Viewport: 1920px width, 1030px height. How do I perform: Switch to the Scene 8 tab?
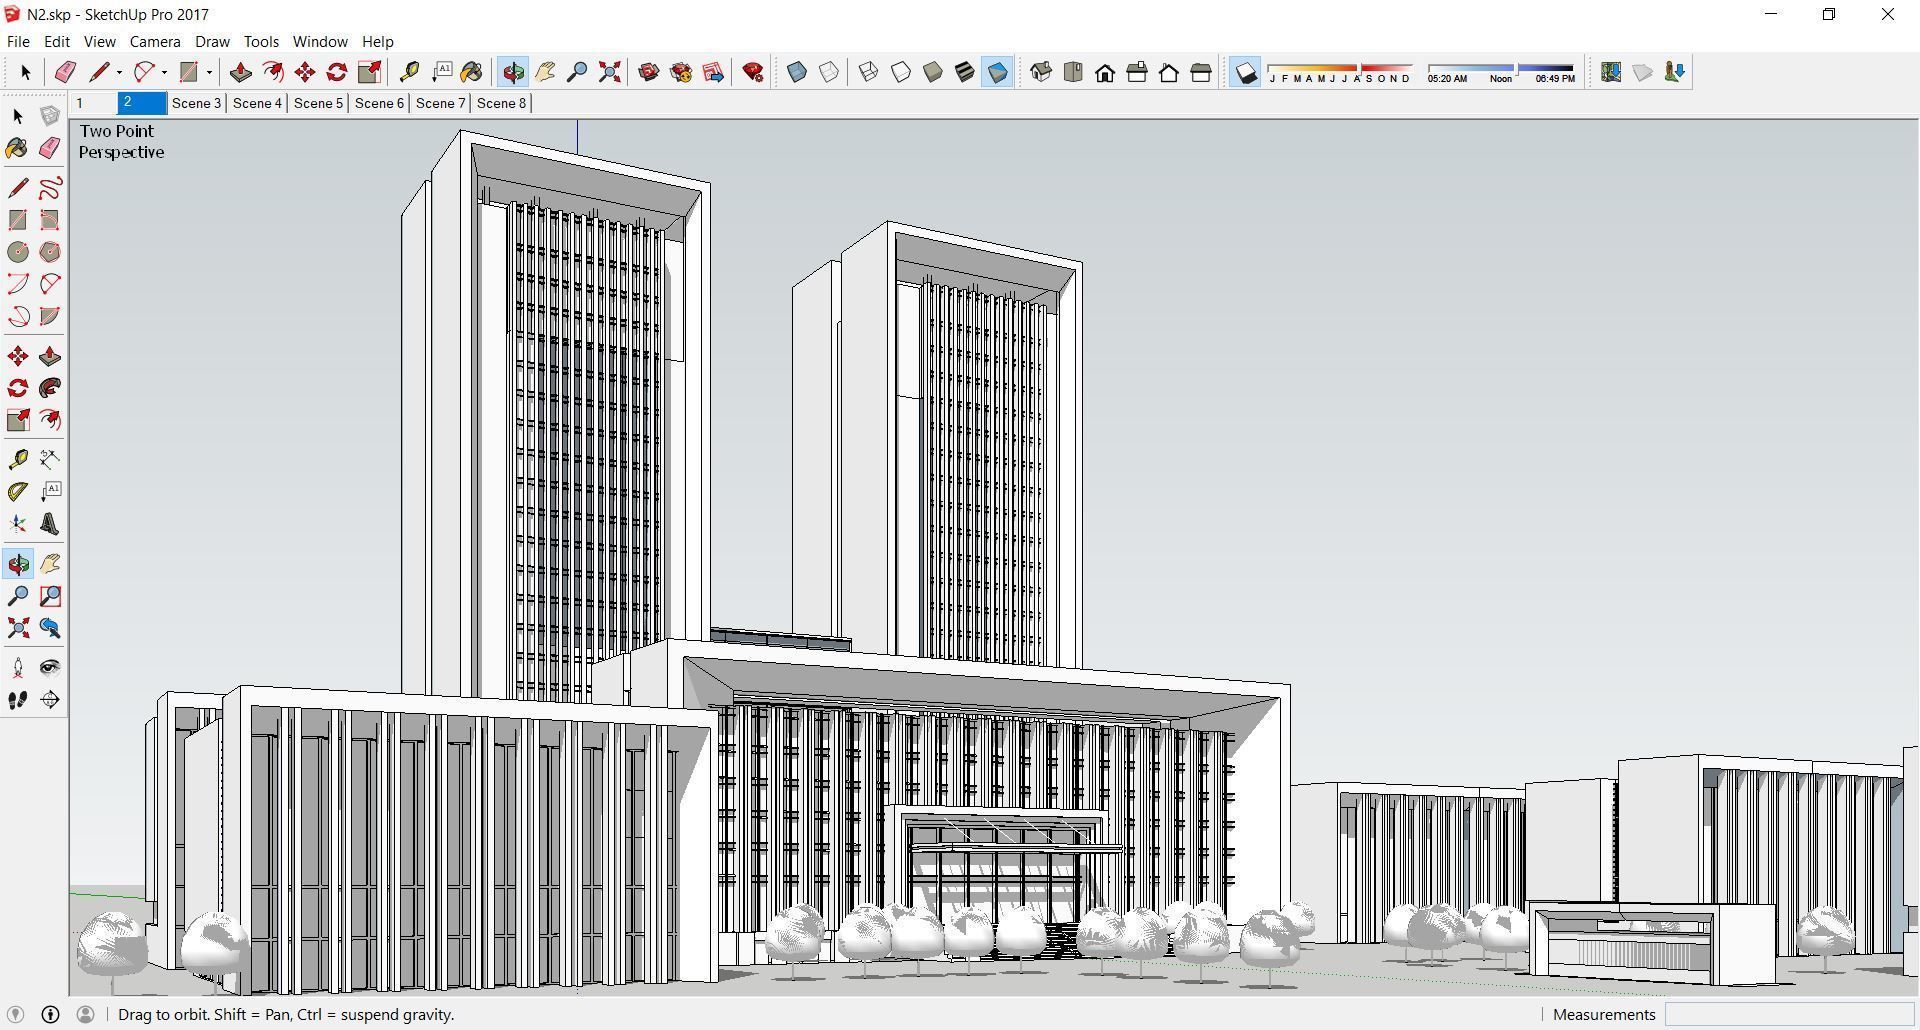501,103
